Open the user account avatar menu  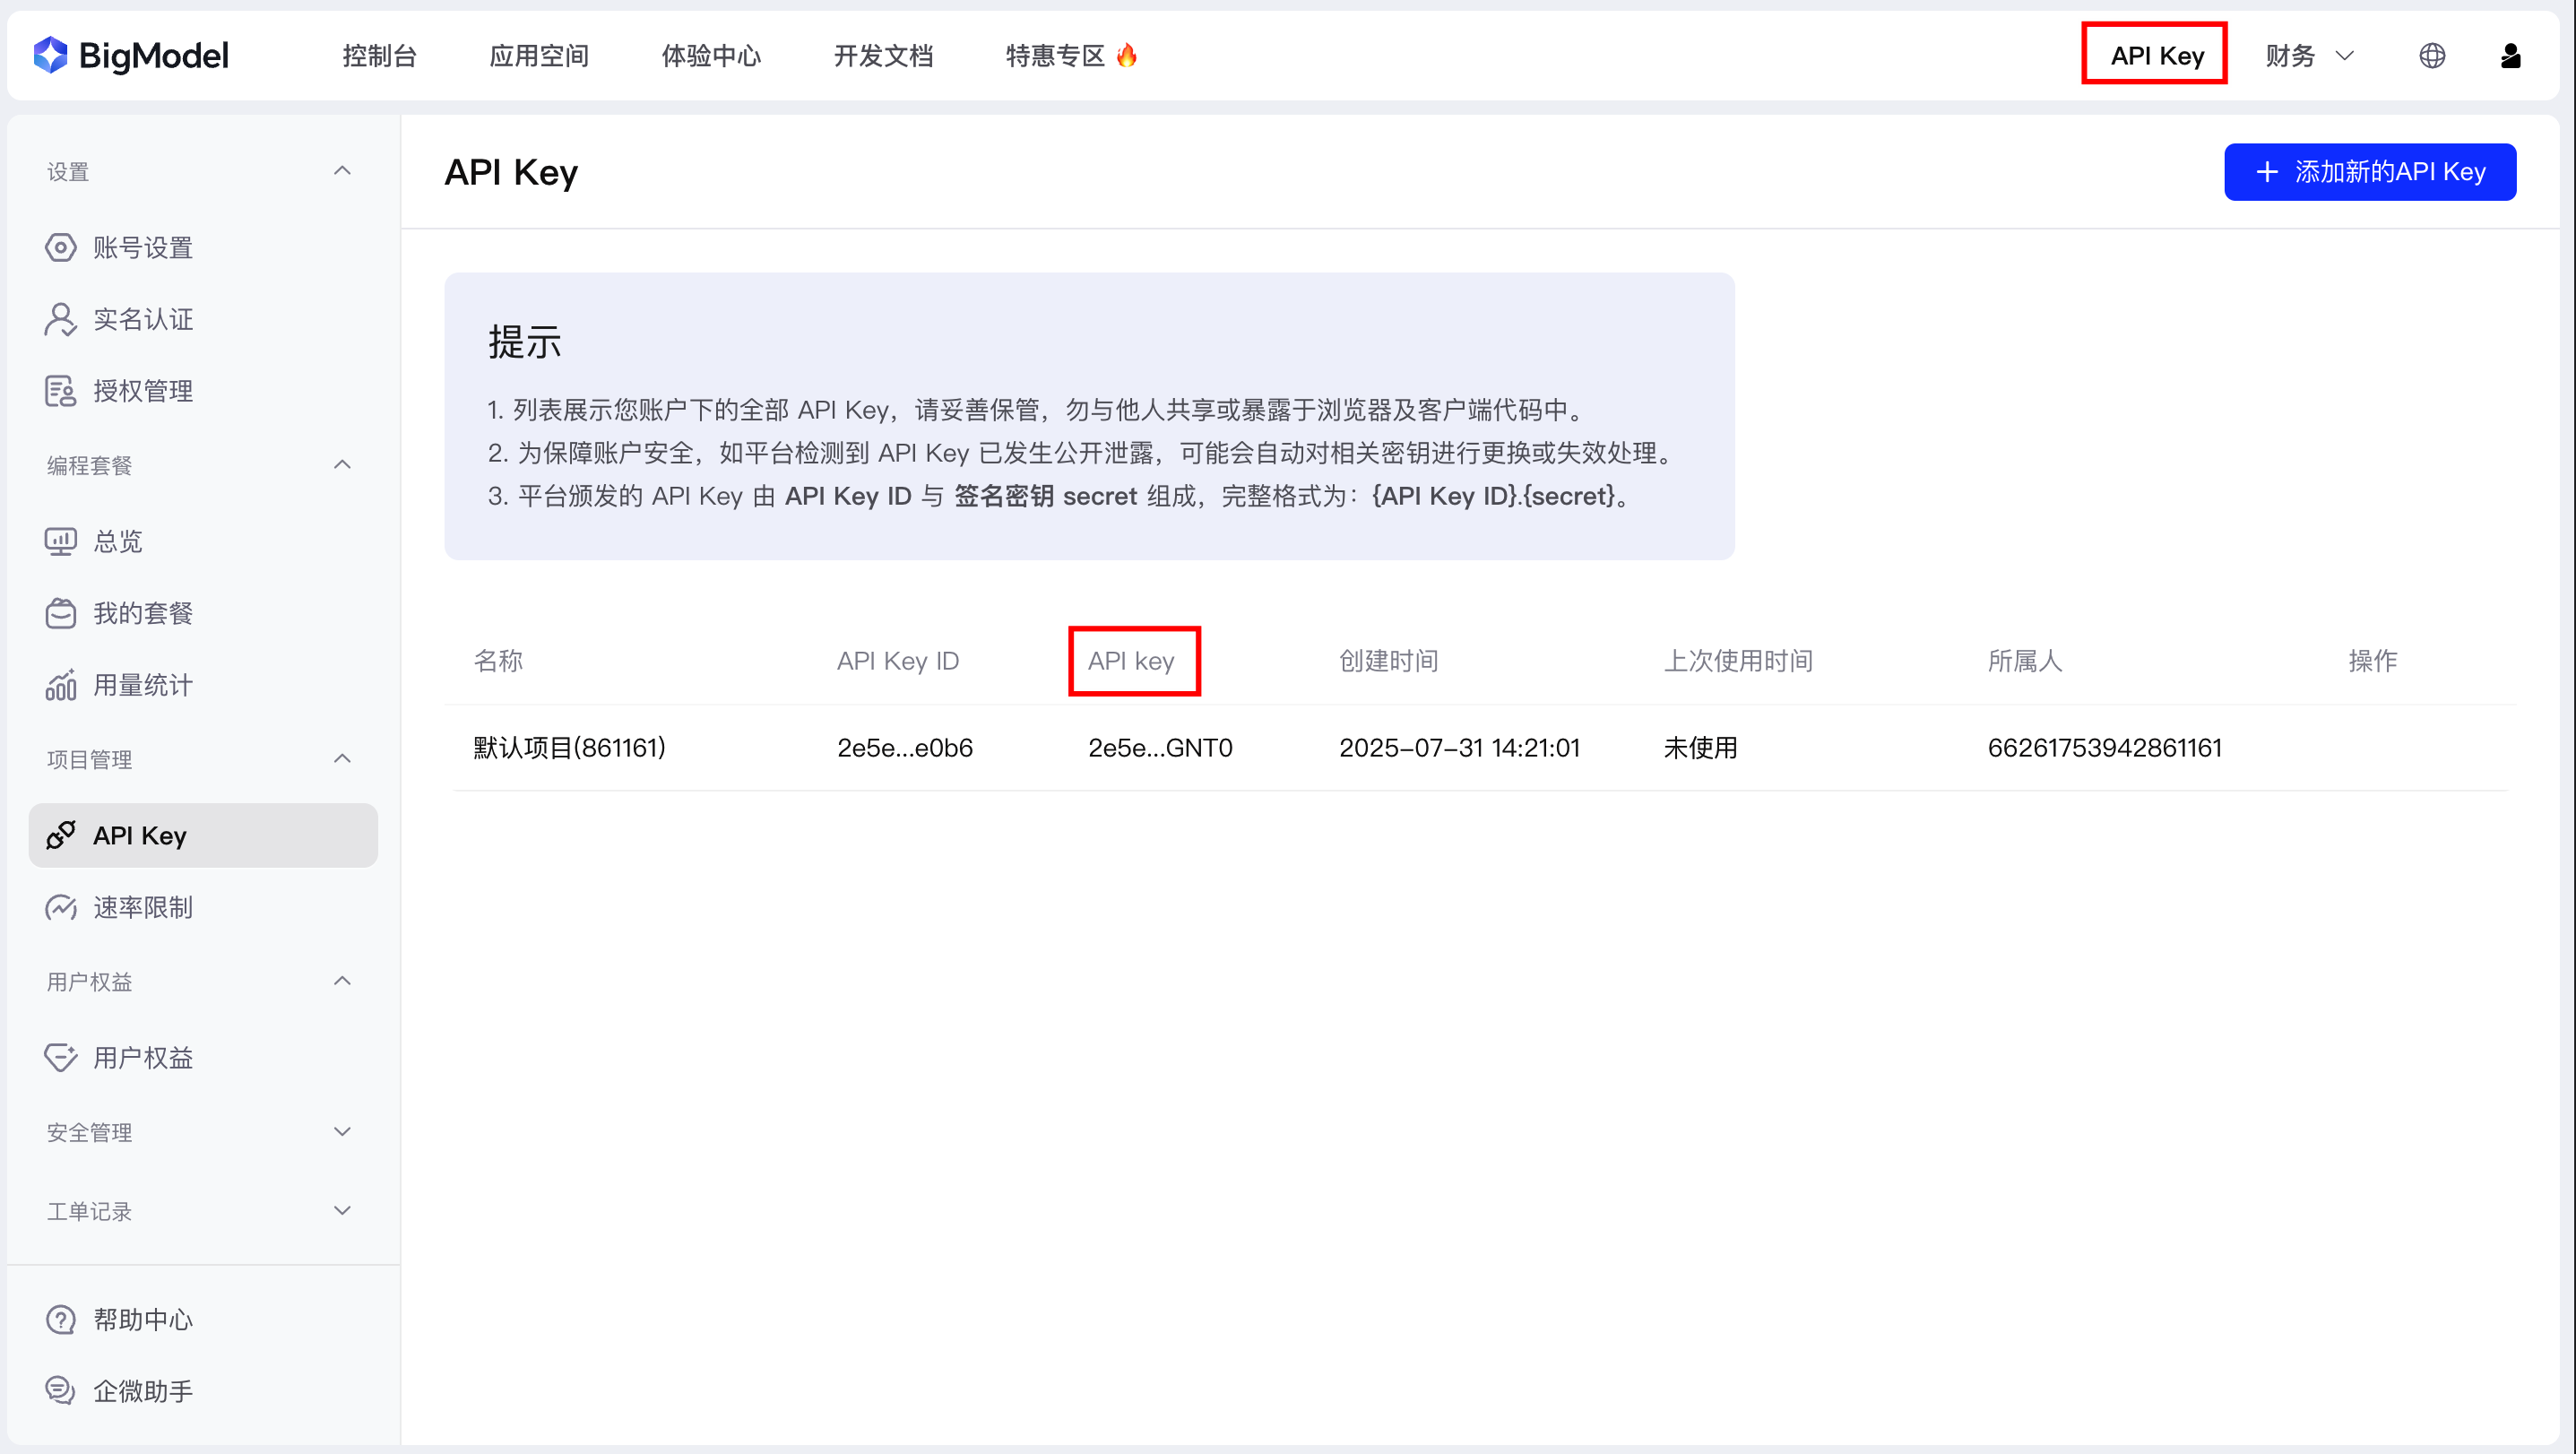2510,56
